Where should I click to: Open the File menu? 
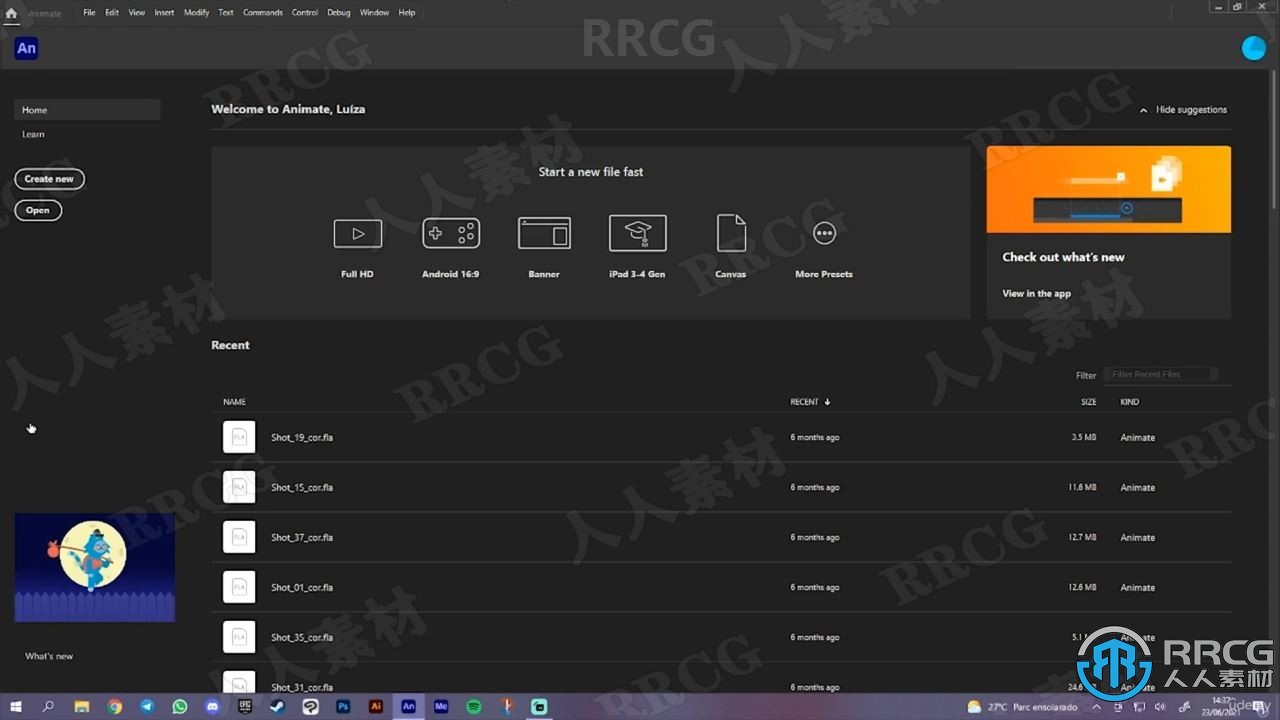click(x=89, y=13)
